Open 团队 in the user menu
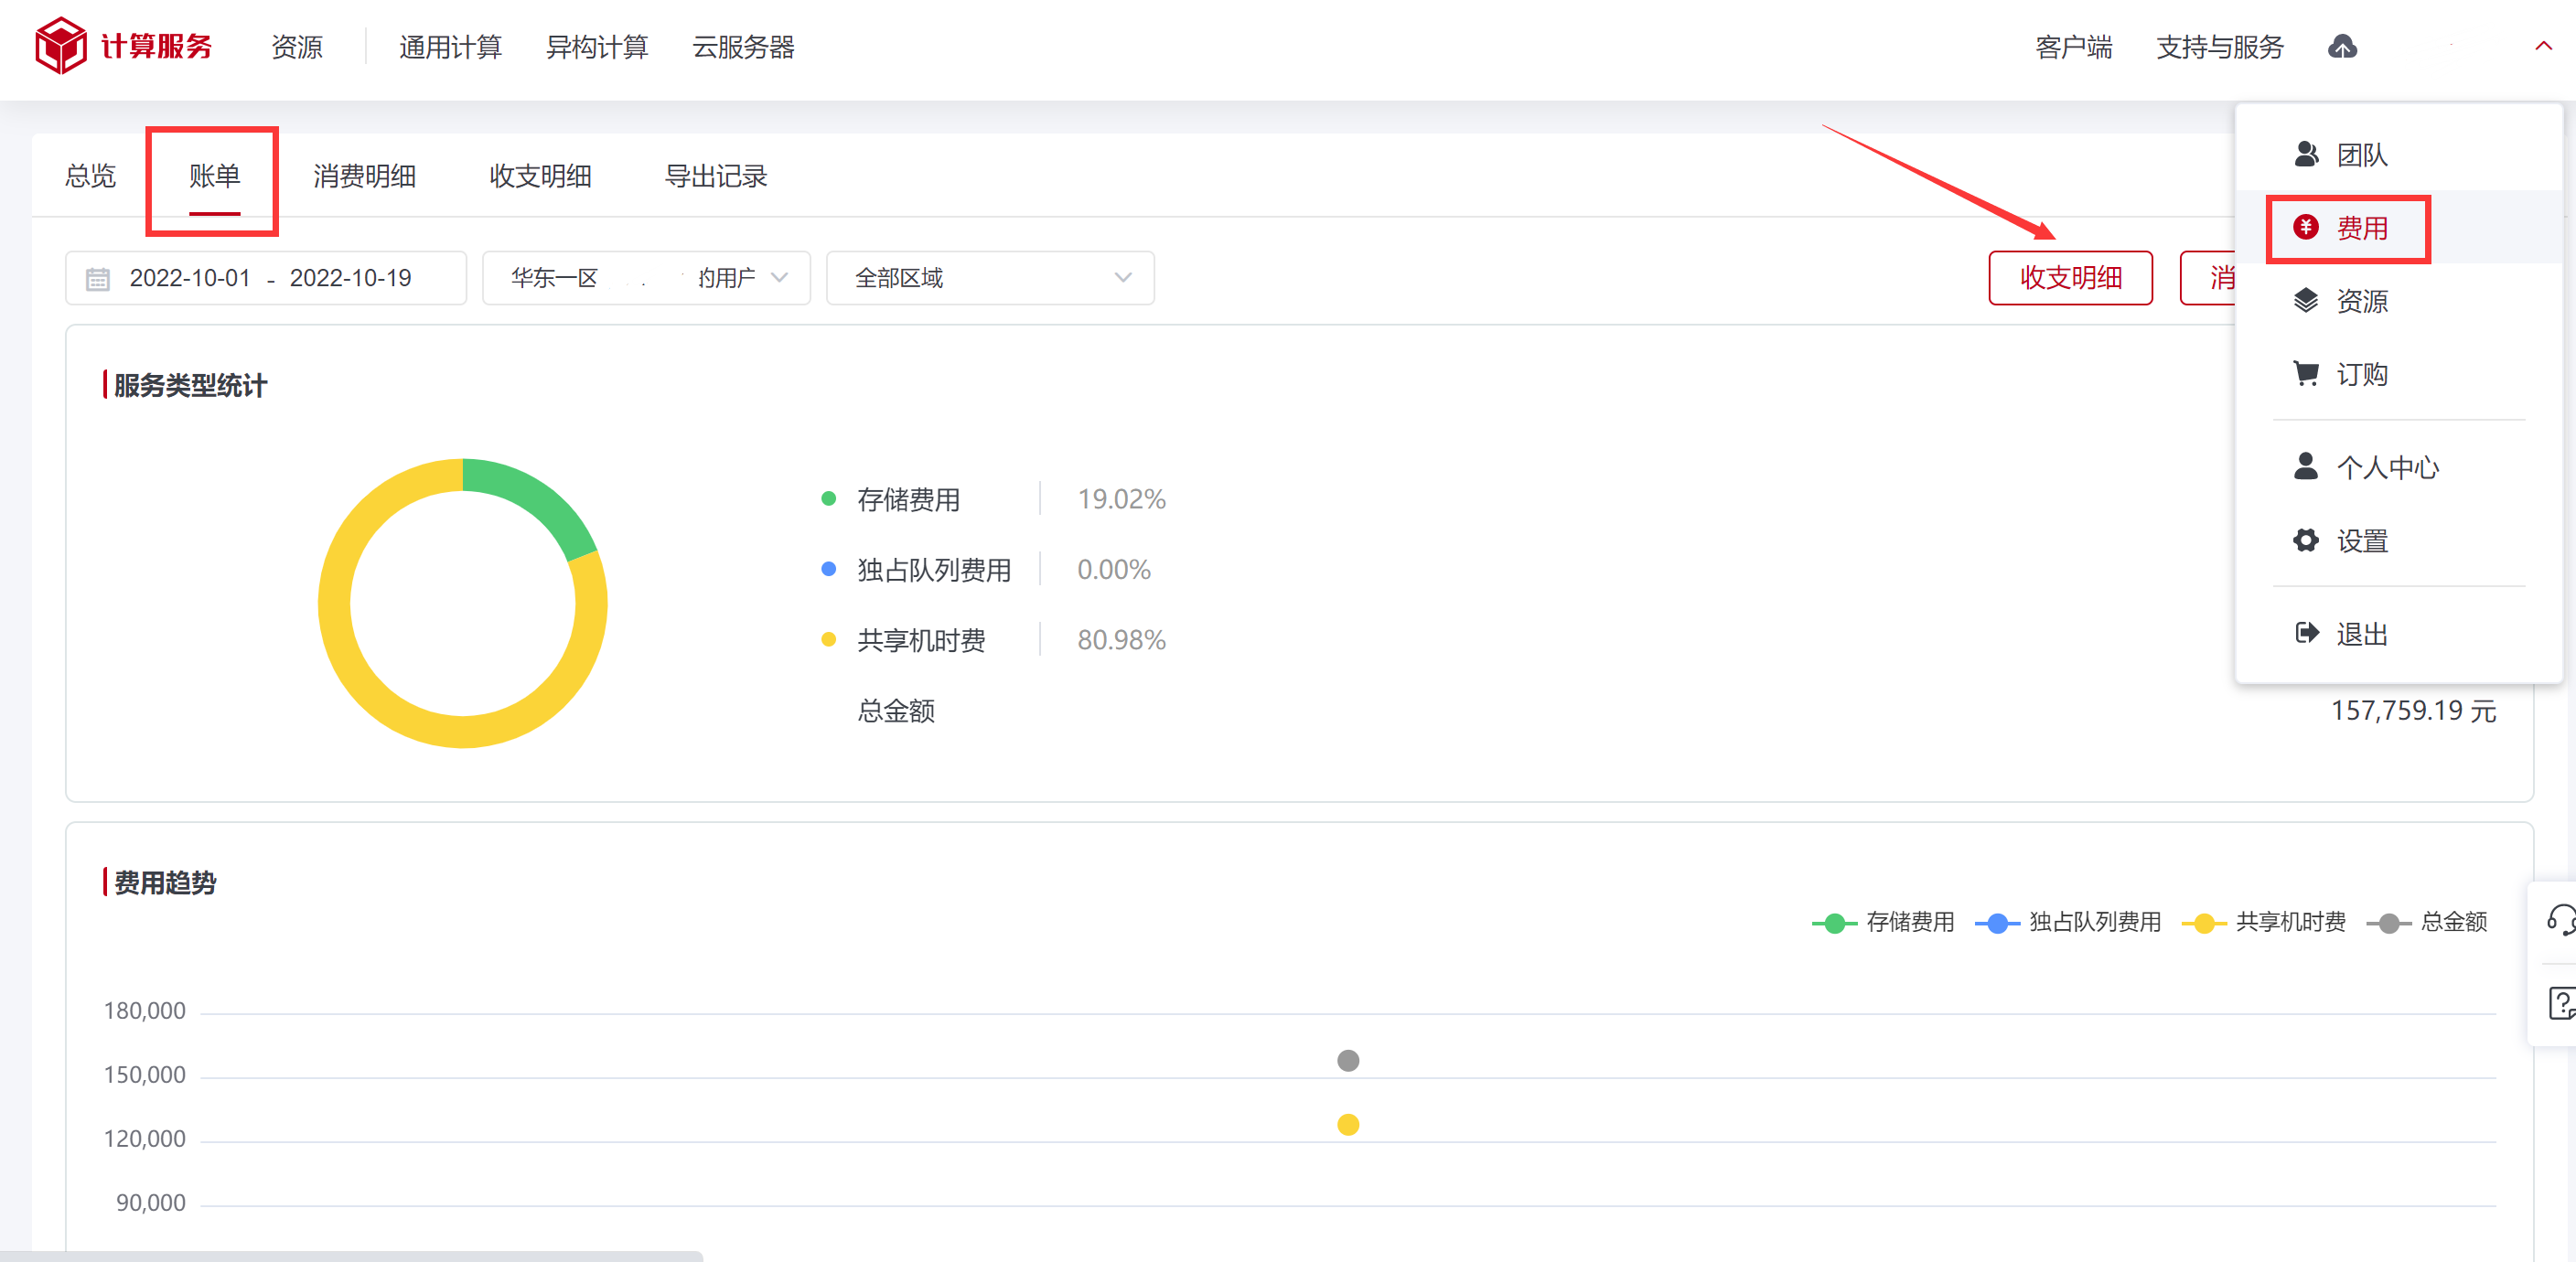The height and width of the screenshot is (1262, 2576). point(2398,154)
